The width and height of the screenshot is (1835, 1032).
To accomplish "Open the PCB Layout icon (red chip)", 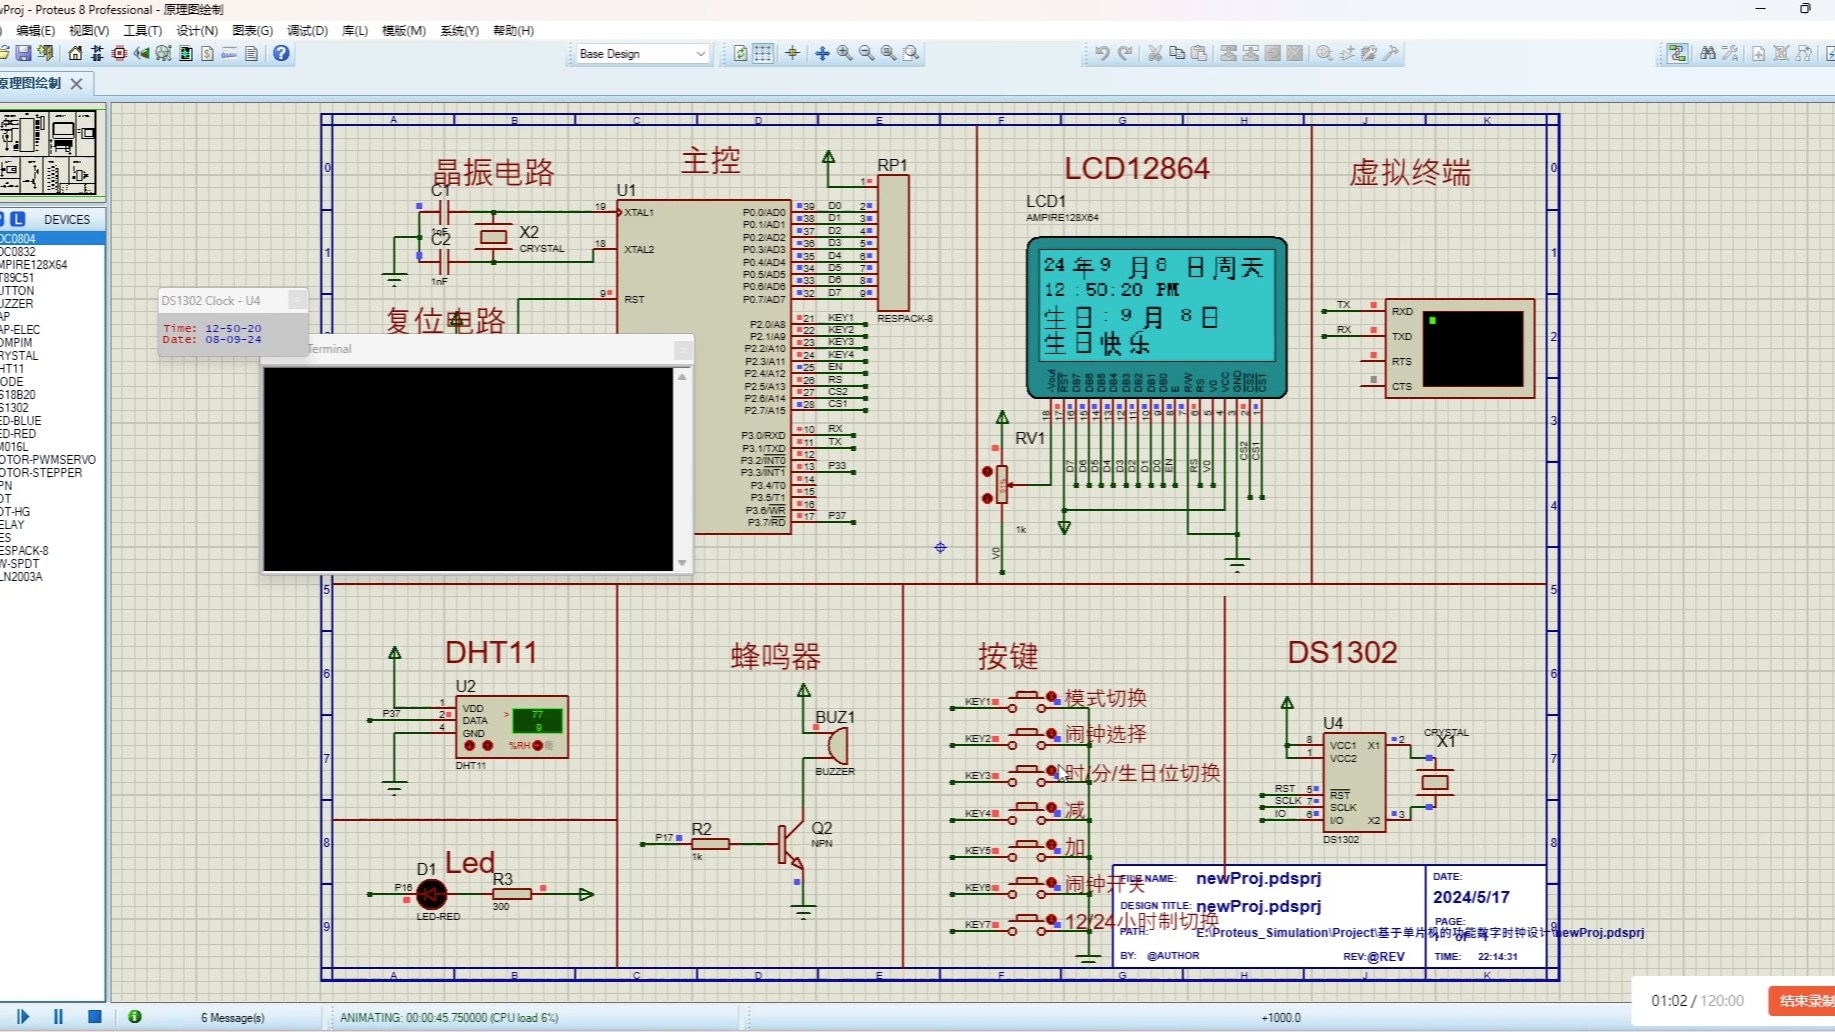I will click(119, 53).
